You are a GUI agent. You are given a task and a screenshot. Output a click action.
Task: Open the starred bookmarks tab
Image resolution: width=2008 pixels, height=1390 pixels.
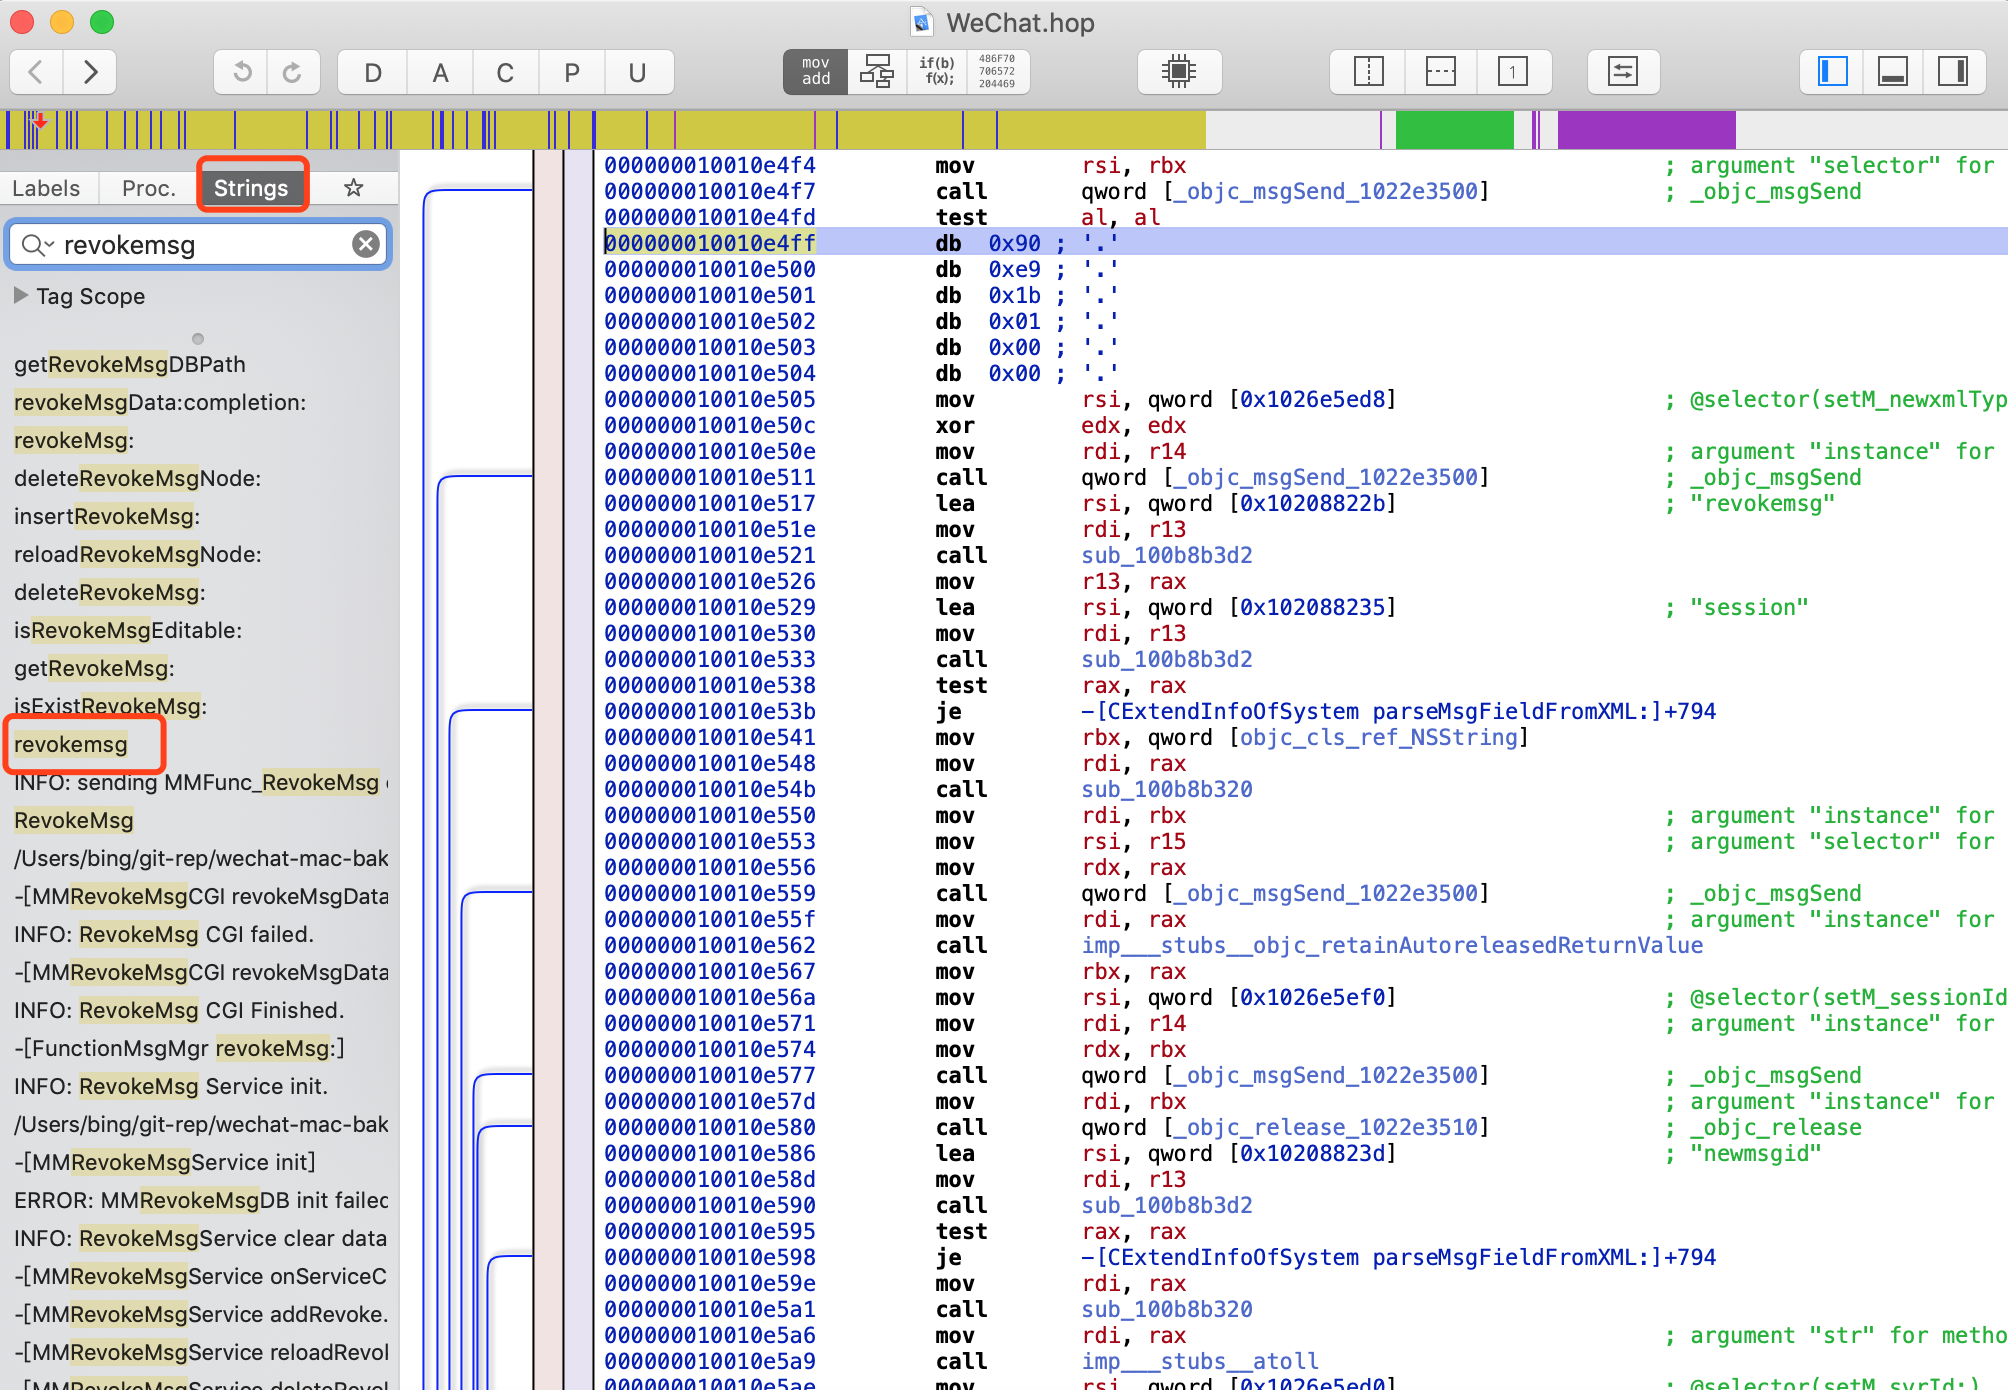(x=353, y=188)
